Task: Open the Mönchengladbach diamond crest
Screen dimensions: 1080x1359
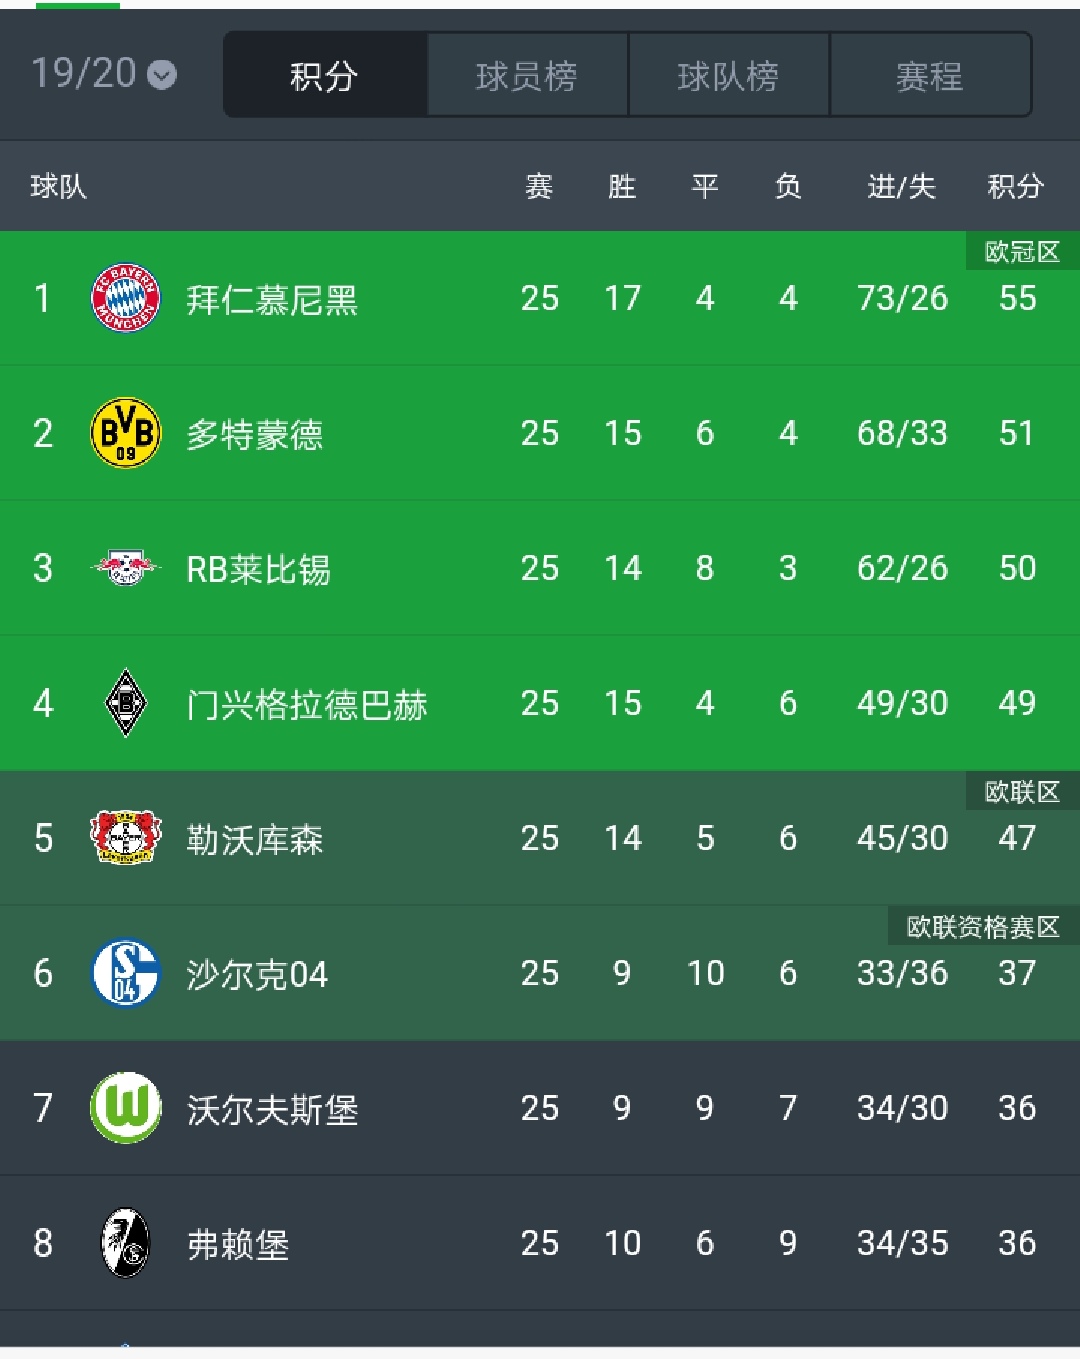Action: (x=125, y=703)
